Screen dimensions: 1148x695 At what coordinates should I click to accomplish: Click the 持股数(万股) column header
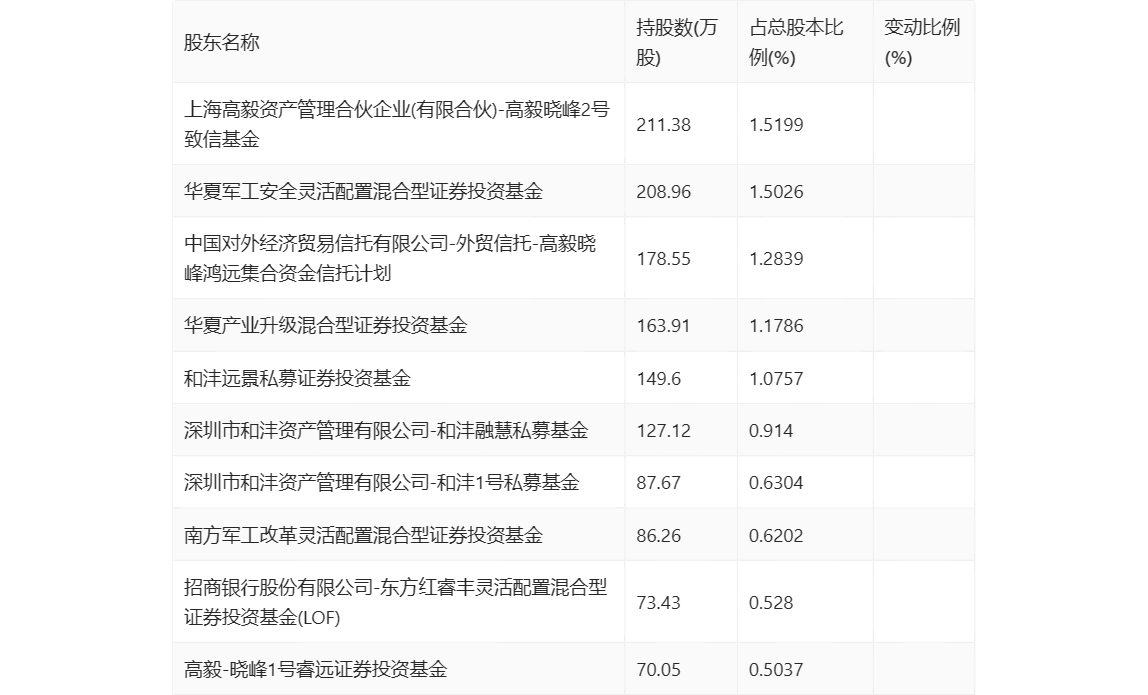[676, 42]
